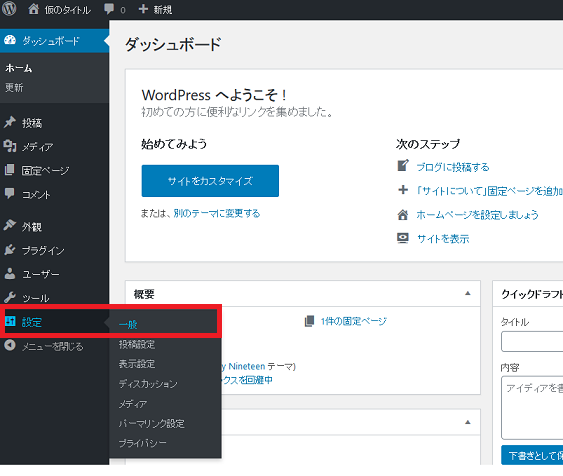Click the paintbrush icon beside 外観
Screen dimensions: 563x476
pos(10,225)
